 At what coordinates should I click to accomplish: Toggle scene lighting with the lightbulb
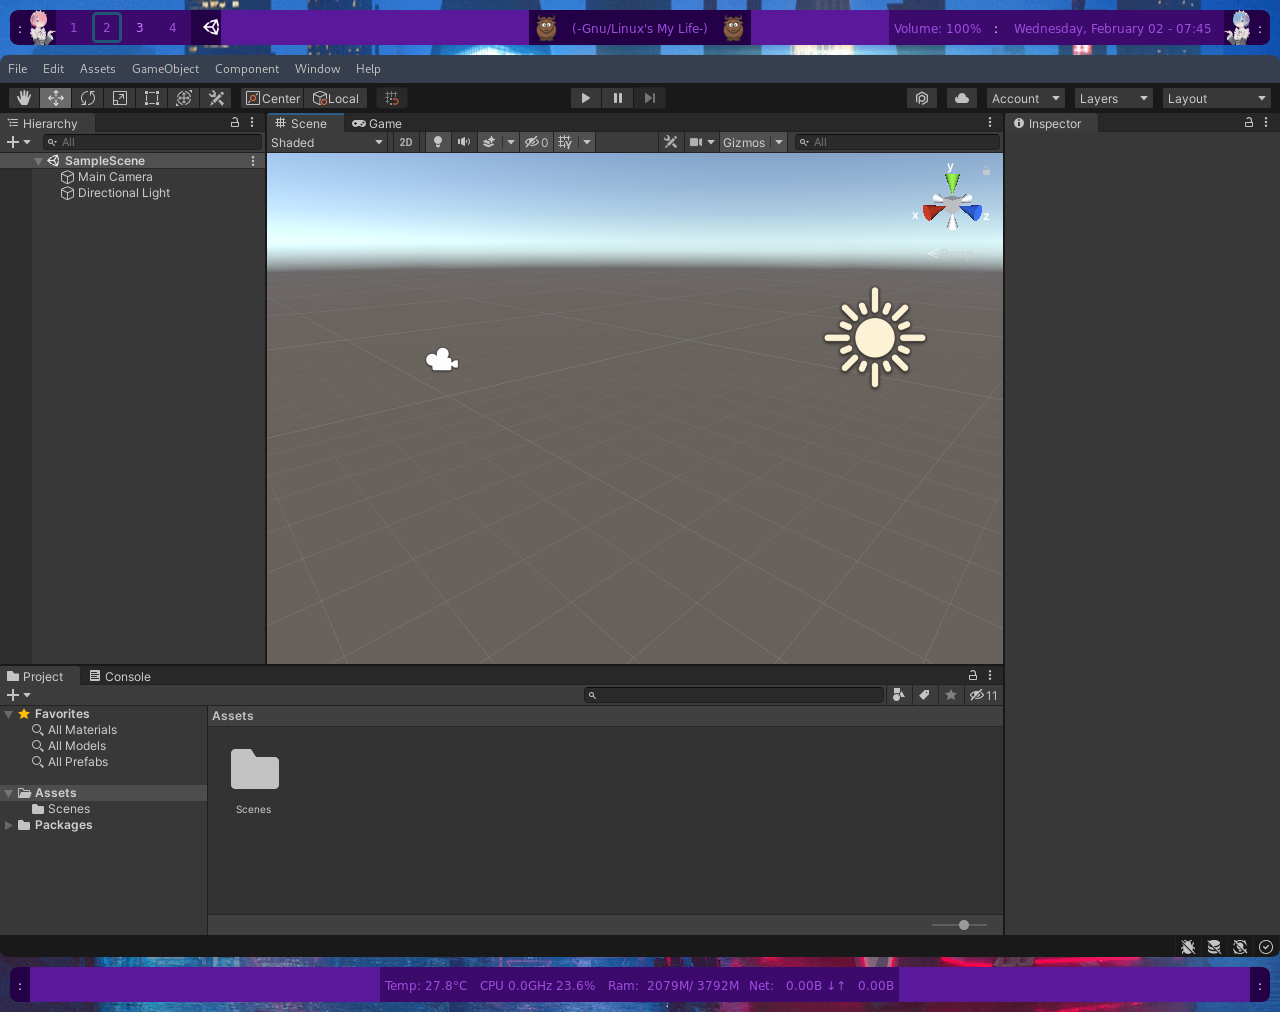pyautogui.click(x=438, y=142)
